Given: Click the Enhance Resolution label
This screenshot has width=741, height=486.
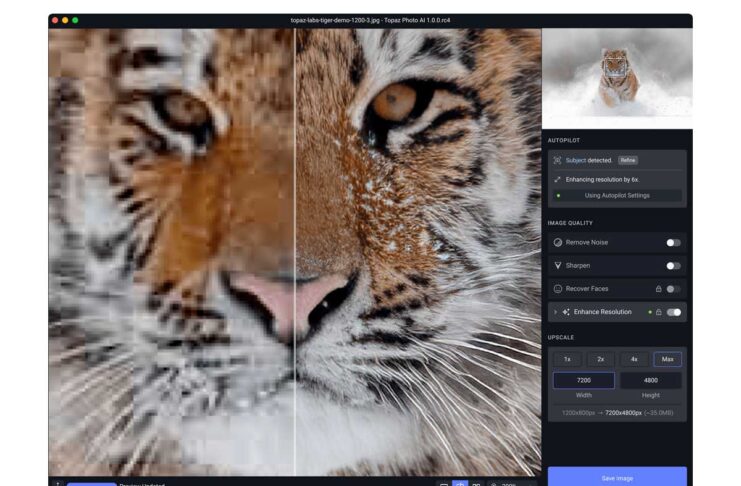Looking at the screenshot, I should (x=603, y=312).
